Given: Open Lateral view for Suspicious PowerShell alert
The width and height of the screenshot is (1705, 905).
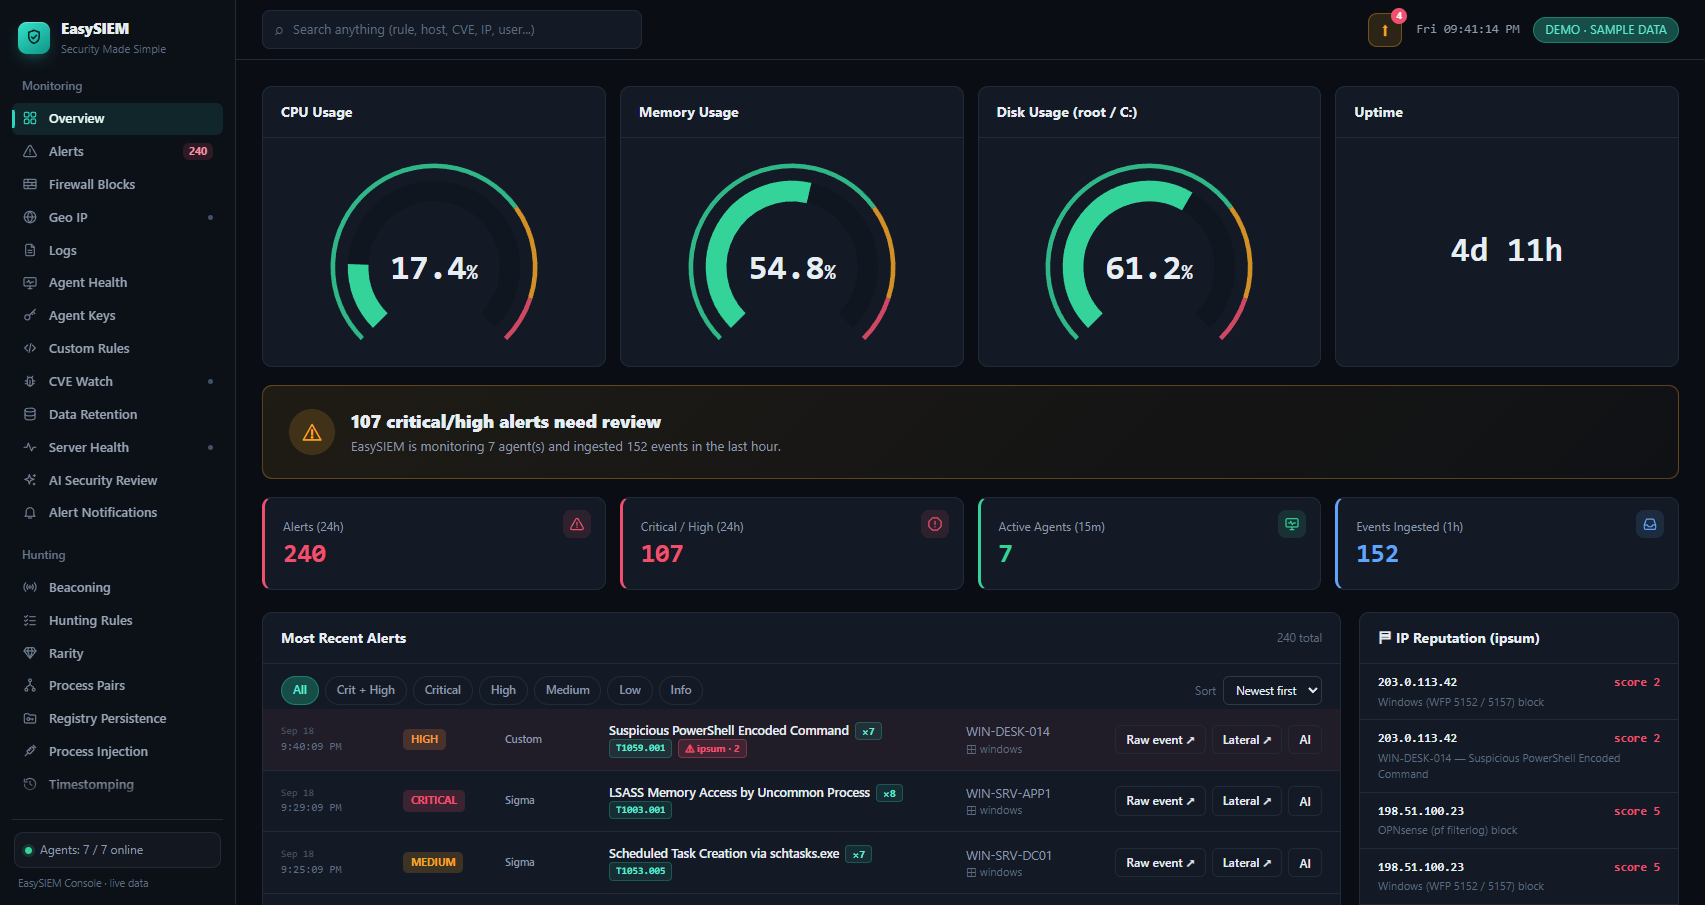Looking at the screenshot, I should pyautogui.click(x=1247, y=740).
